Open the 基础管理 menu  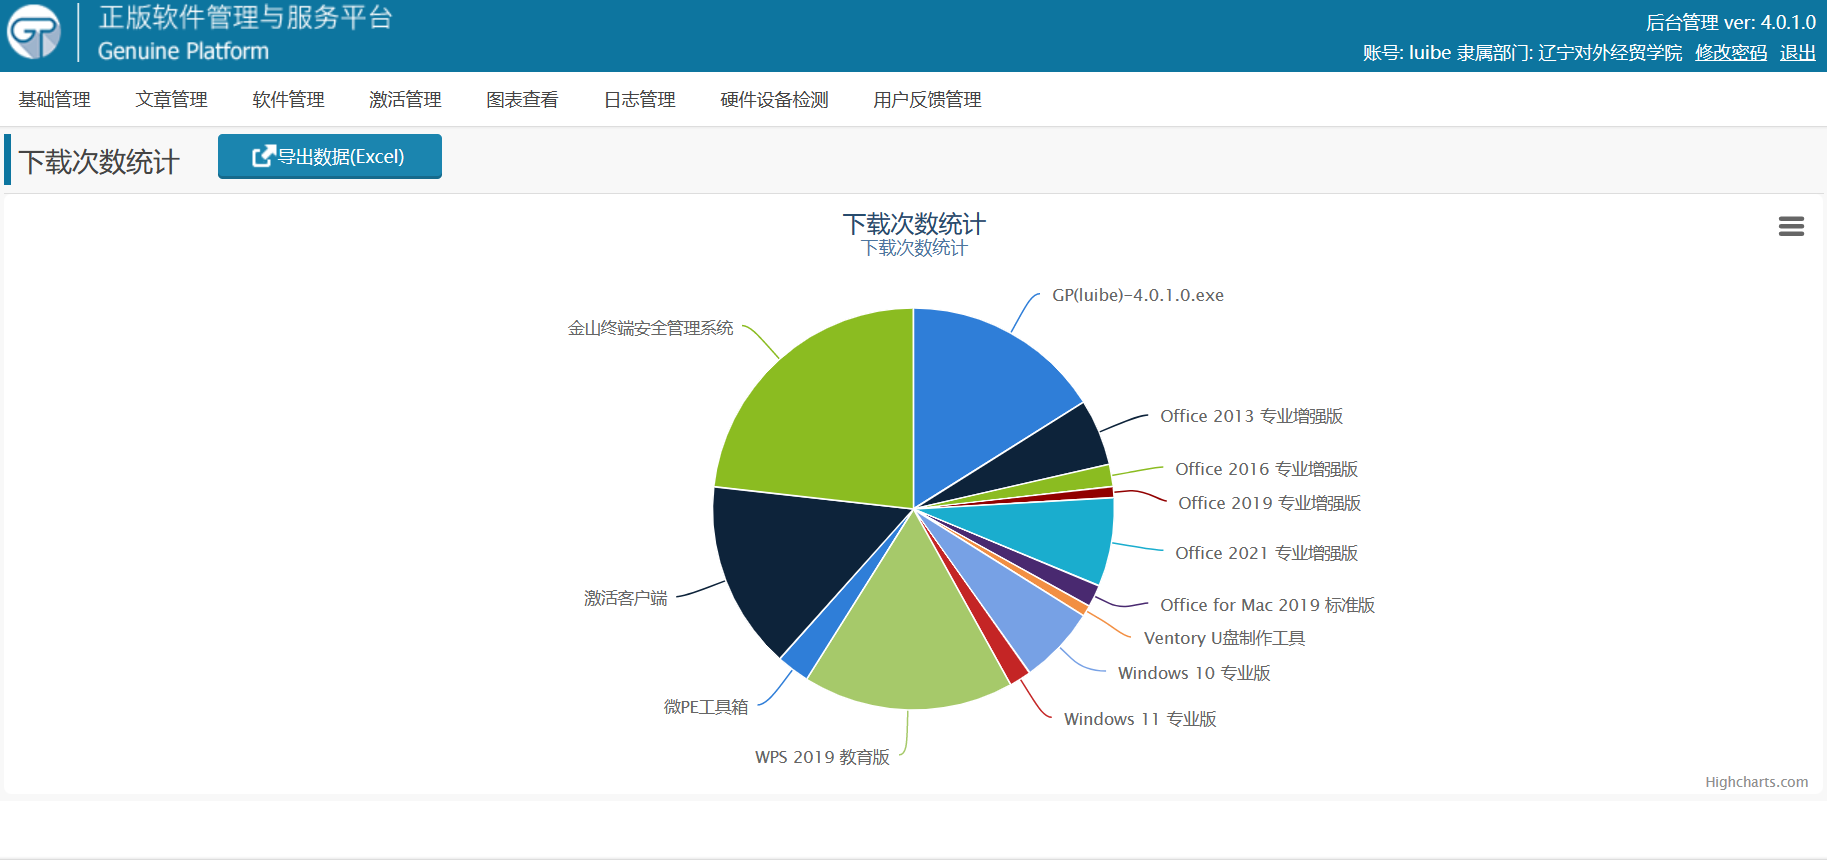pyautogui.click(x=55, y=100)
